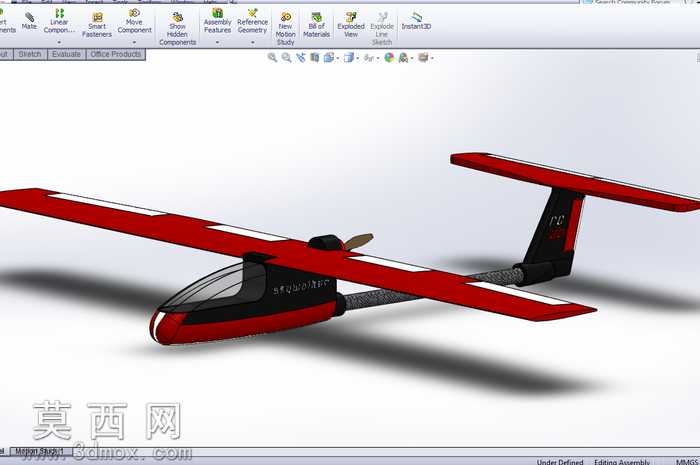The image size is (700, 465).
Task: Click the MMGS unit system status
Action: (687, 462)
